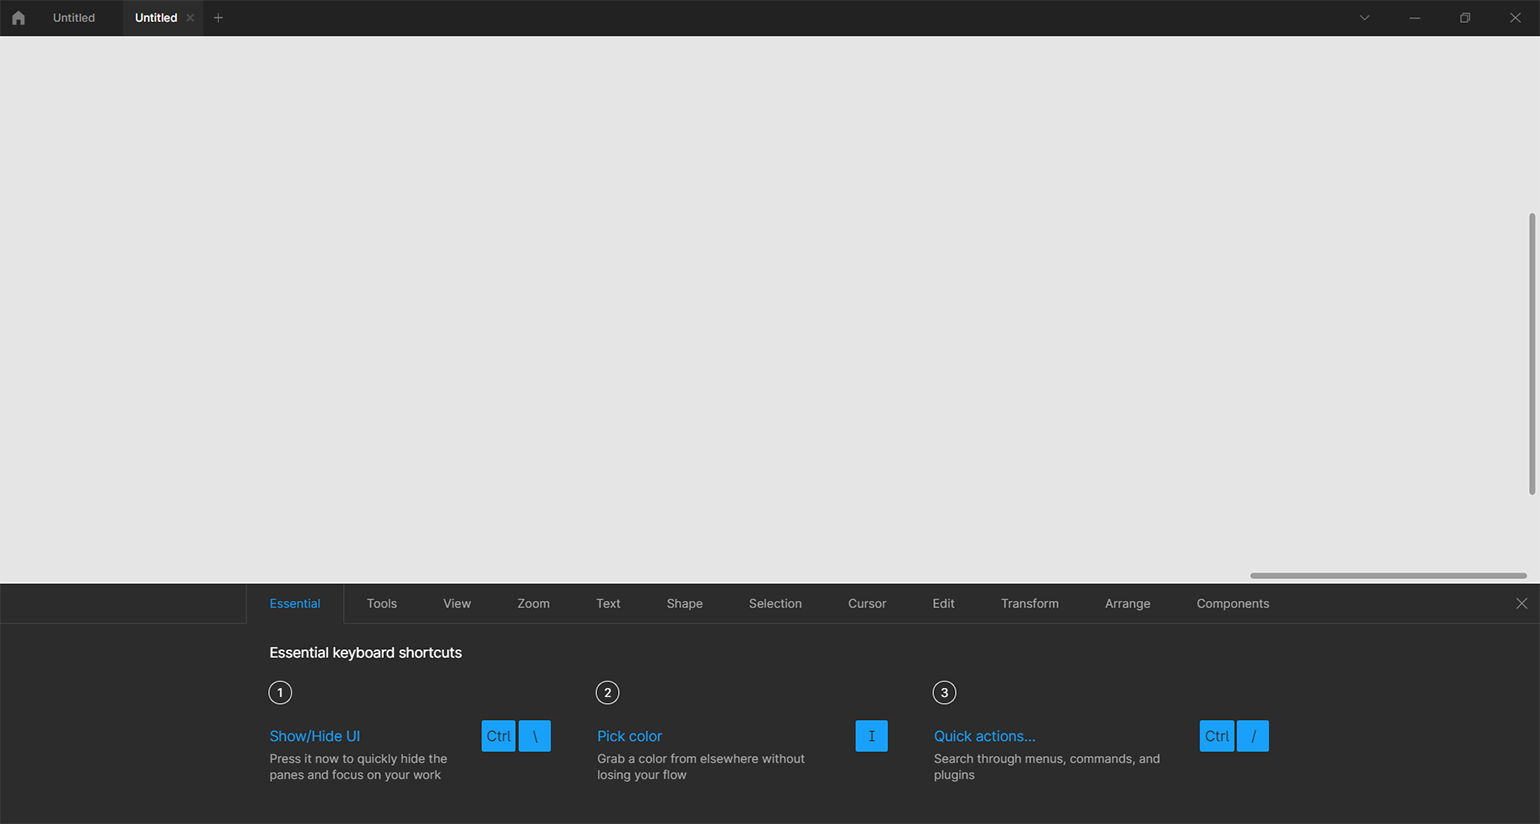Screen dimensions: 1540x824
Task: Click the Quick actions… shortcut link
Action: [x=984, y=736]
